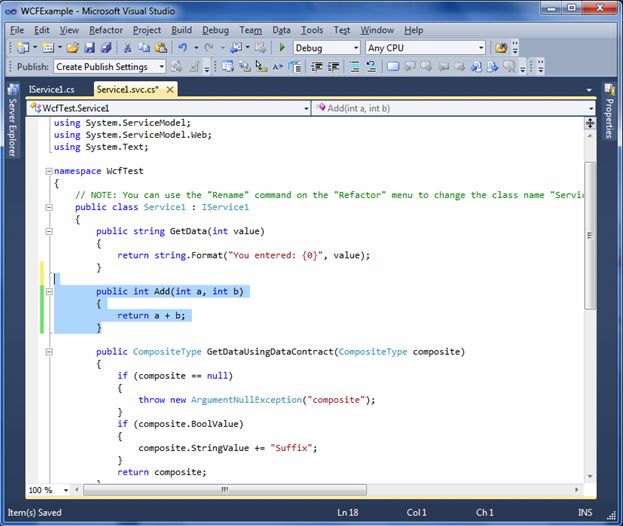Open the Refactor menu
This screenshot has height=526, width=623.
click(106, 30)
